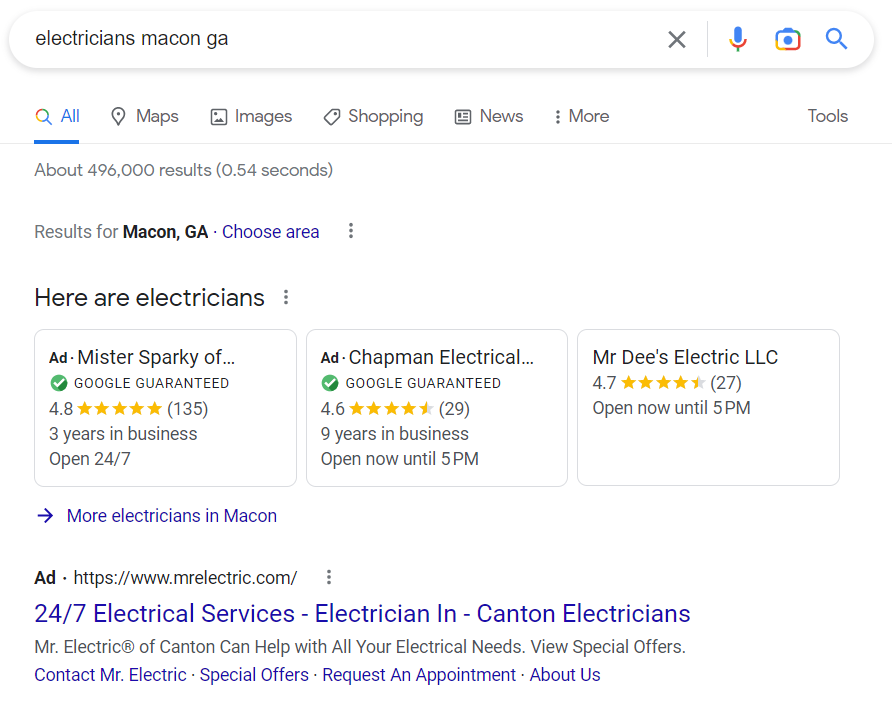
Task: Click the Special Offers sitelink
Action: pos(254,674)
